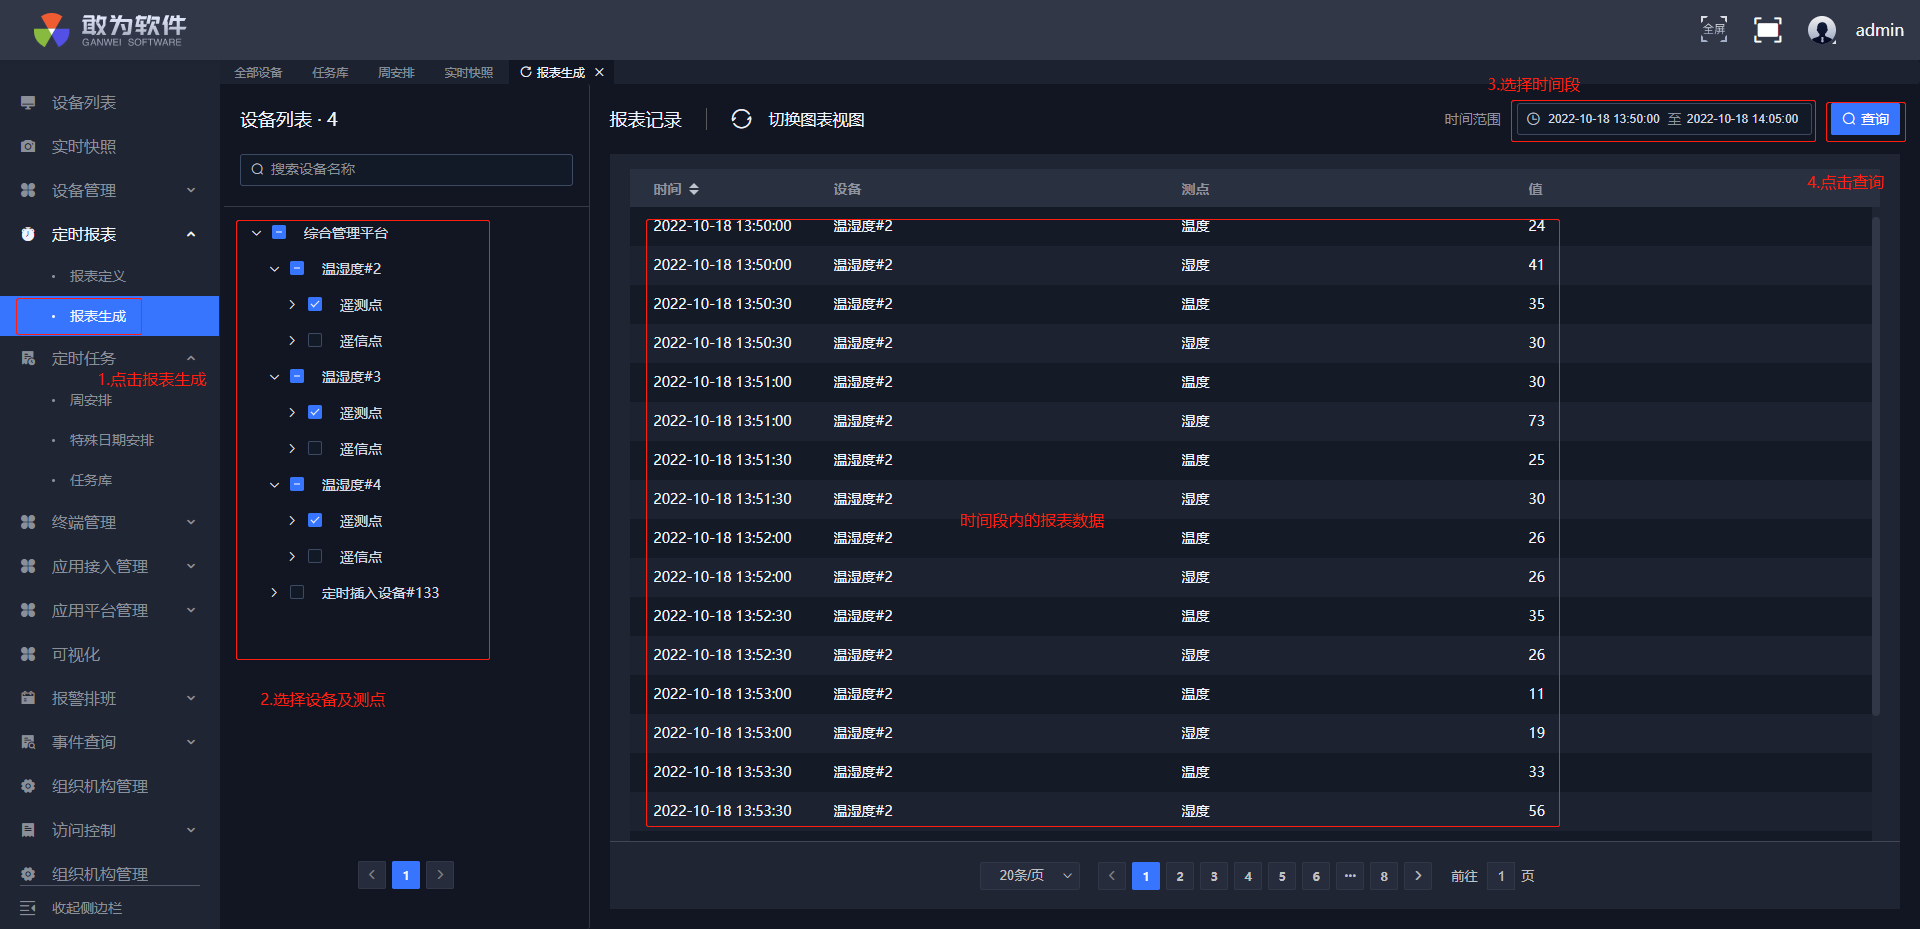Click the admin user avatar icon

point(1821,30)
